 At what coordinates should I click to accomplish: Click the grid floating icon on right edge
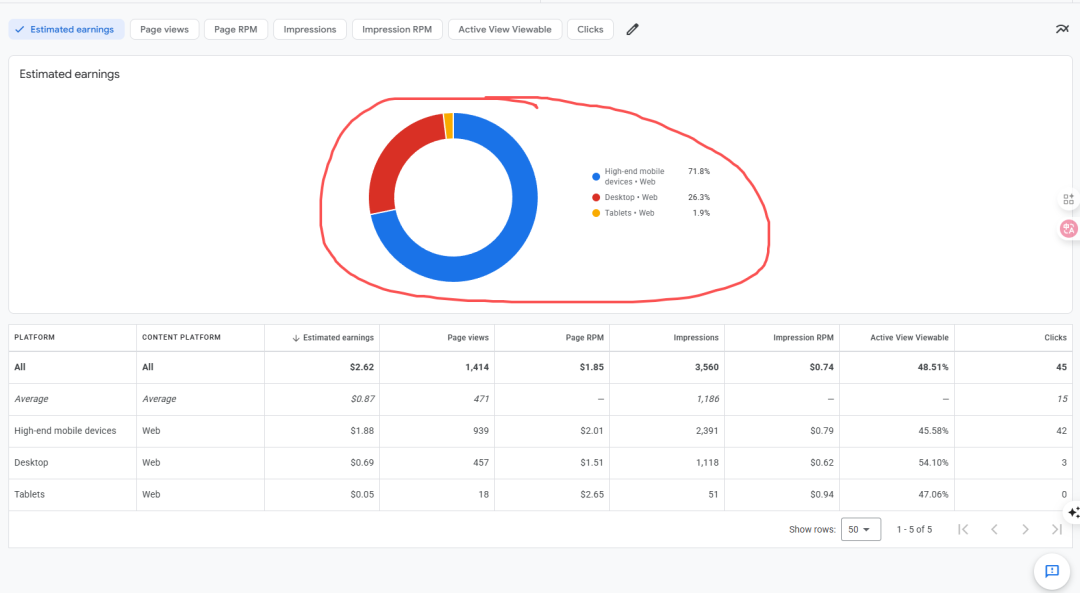[x=1068, y=199]
